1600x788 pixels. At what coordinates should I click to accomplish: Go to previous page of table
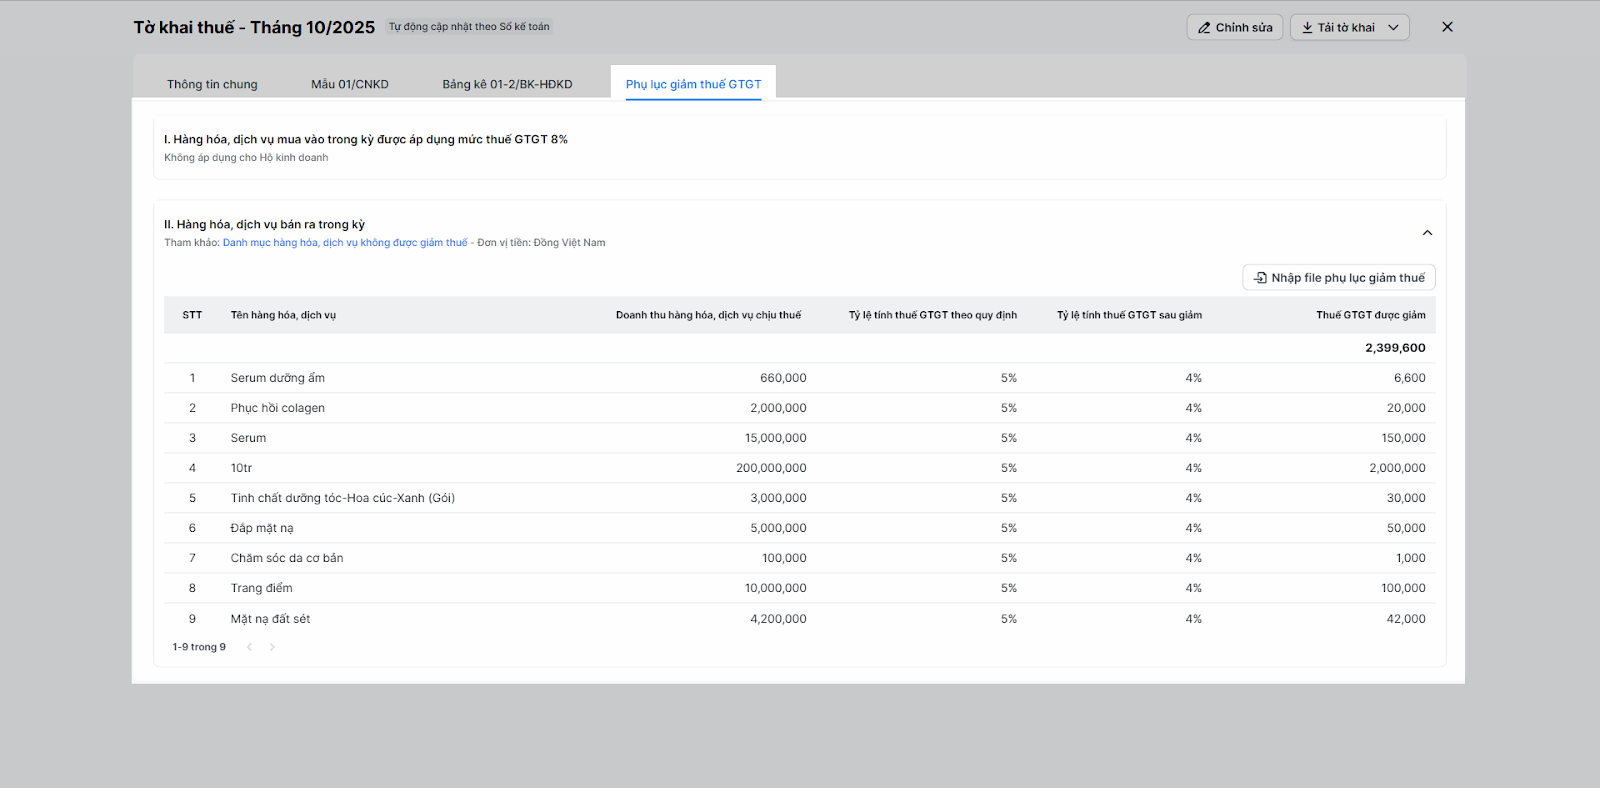249,647
